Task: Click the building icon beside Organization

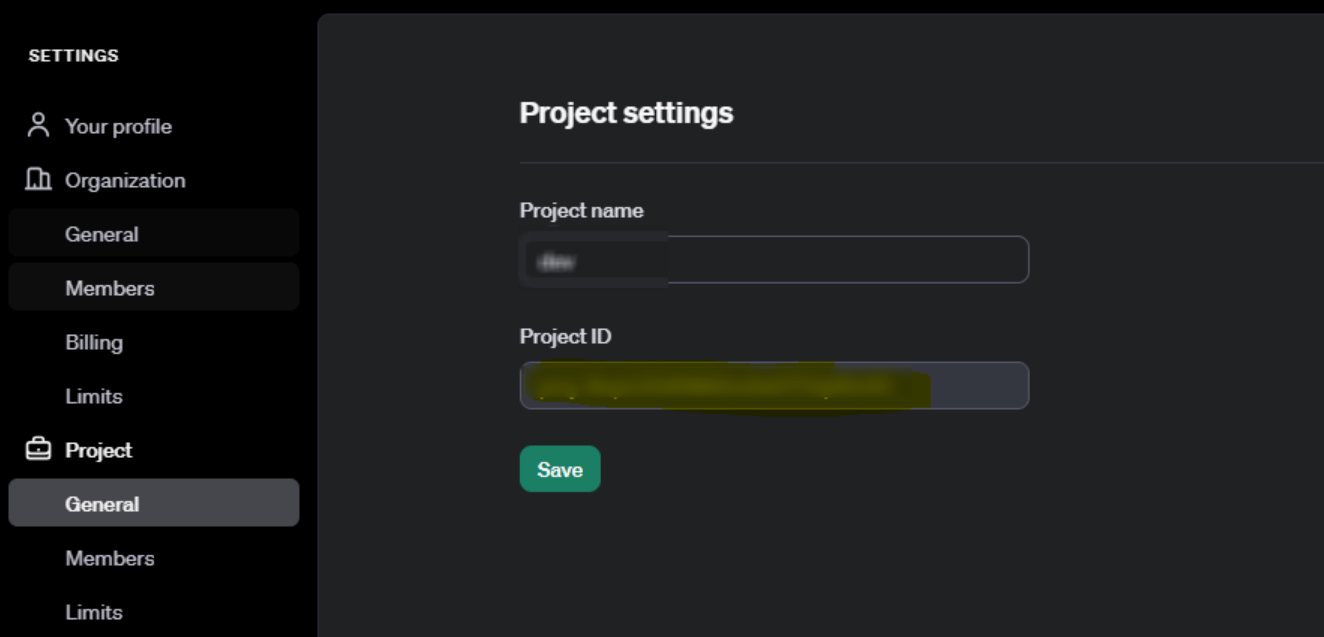Action: (38, 180)
